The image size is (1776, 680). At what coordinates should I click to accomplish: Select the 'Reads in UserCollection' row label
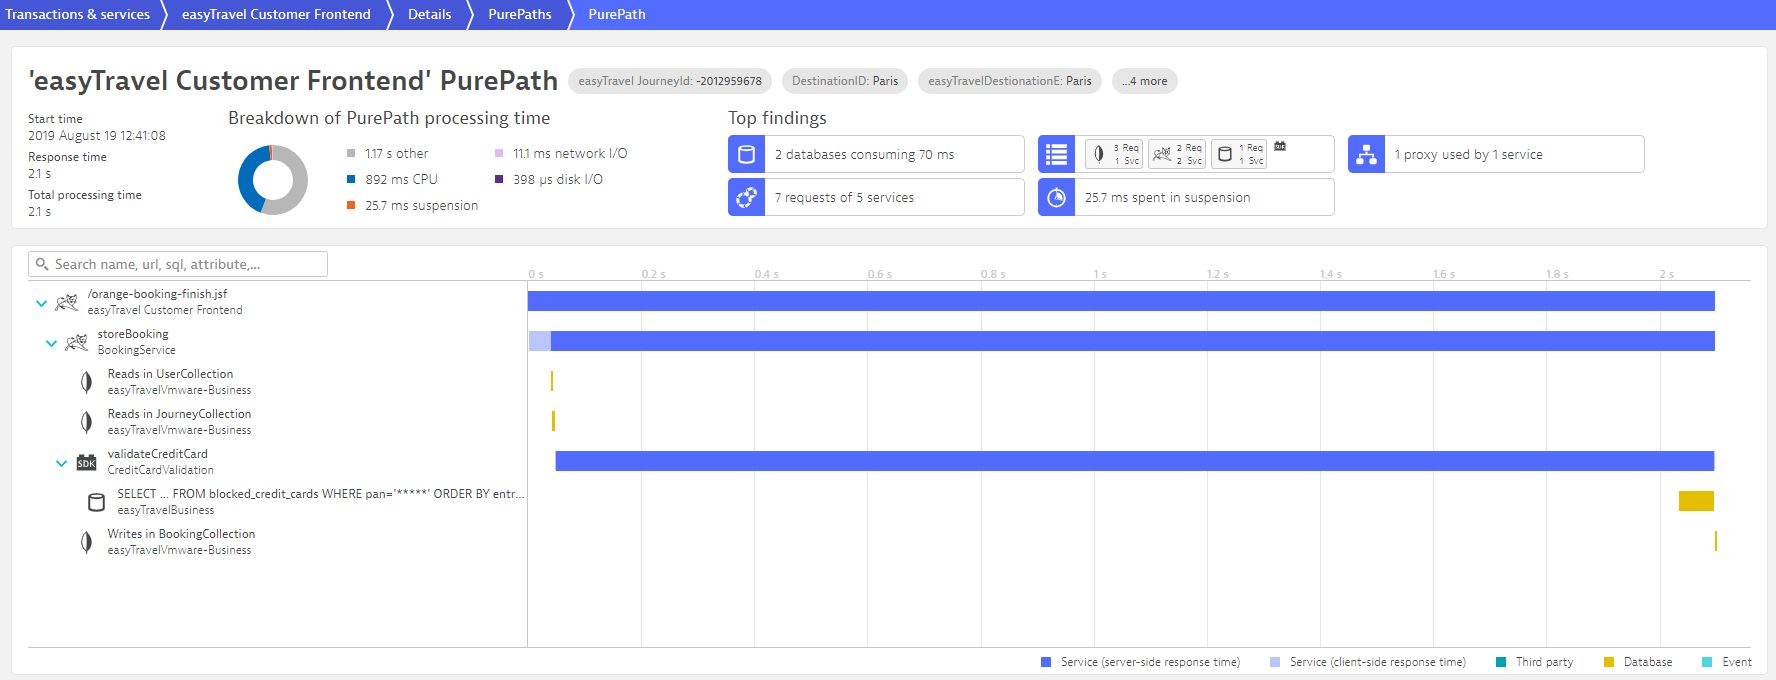(179, 382)
